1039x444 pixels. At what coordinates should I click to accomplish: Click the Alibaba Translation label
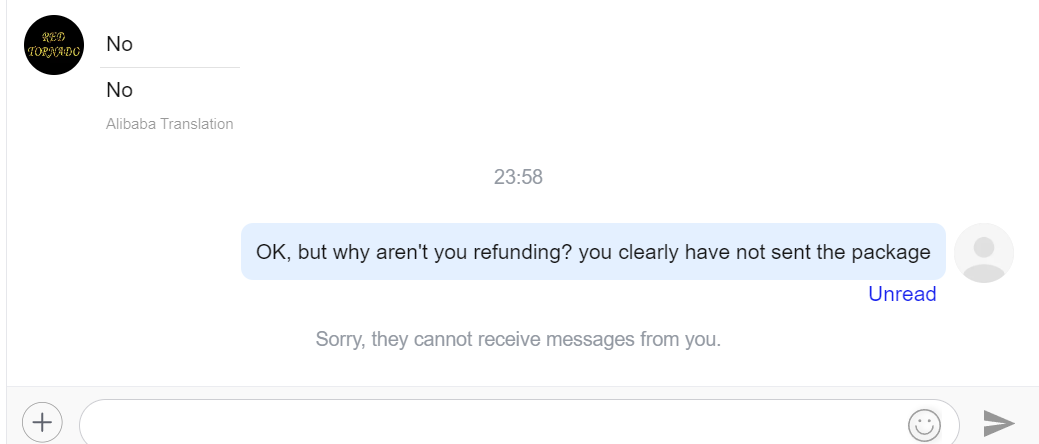tap(170, 124)
